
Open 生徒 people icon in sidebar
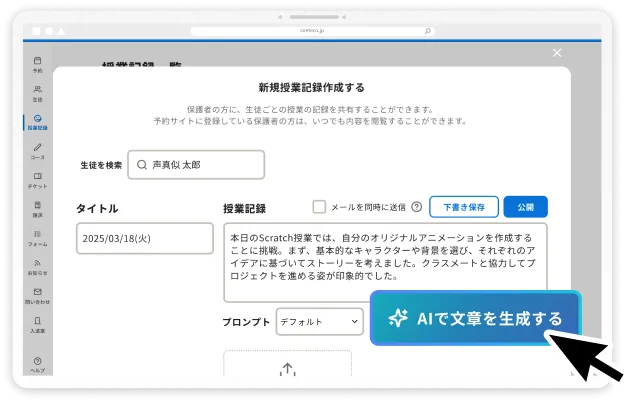(38, 89)
